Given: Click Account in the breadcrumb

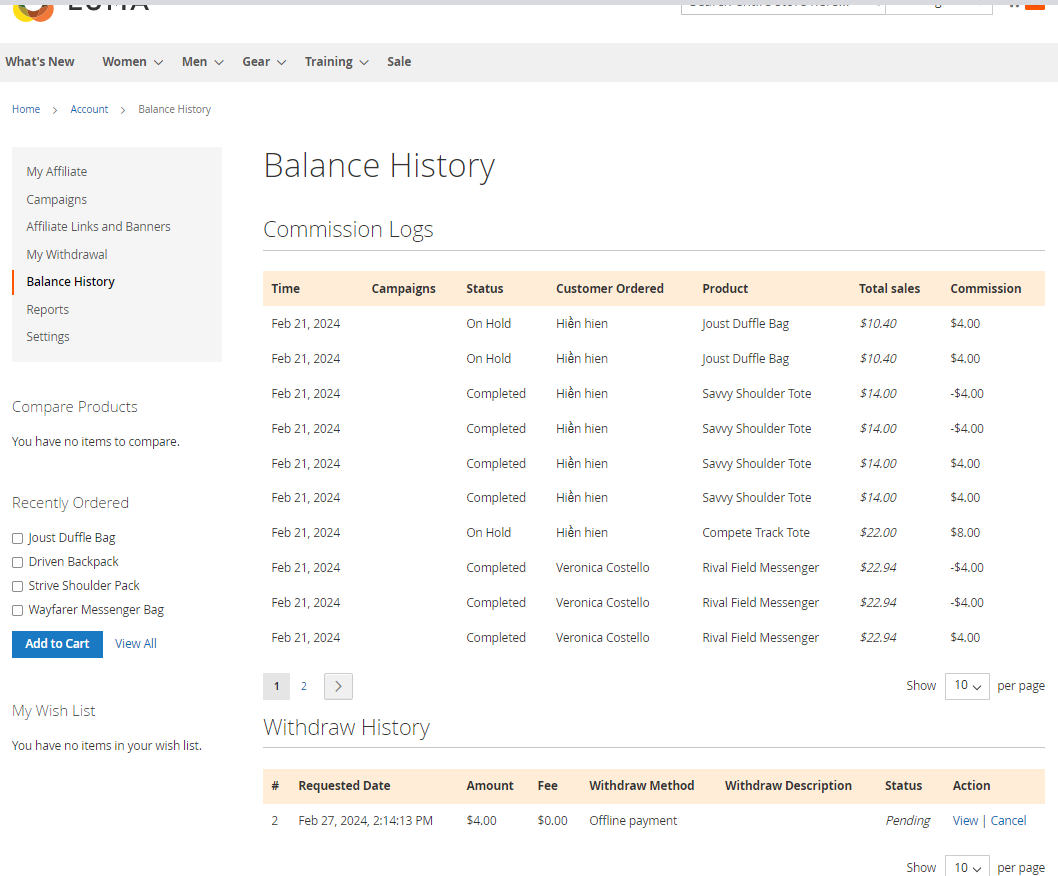Looking at the screenshot, I should (x=89, y=110).
